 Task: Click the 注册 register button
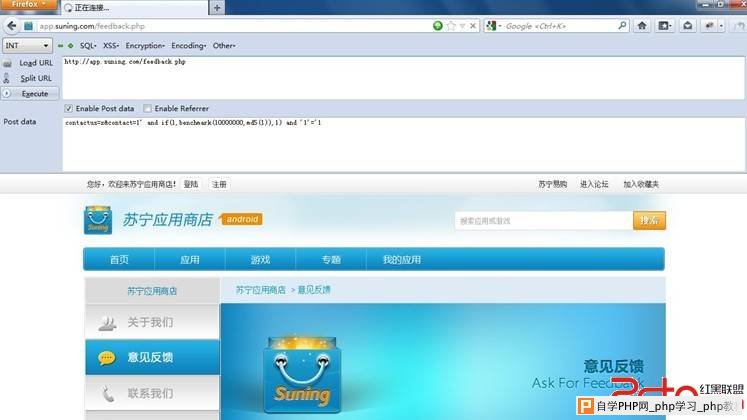(x=219, y=184)
